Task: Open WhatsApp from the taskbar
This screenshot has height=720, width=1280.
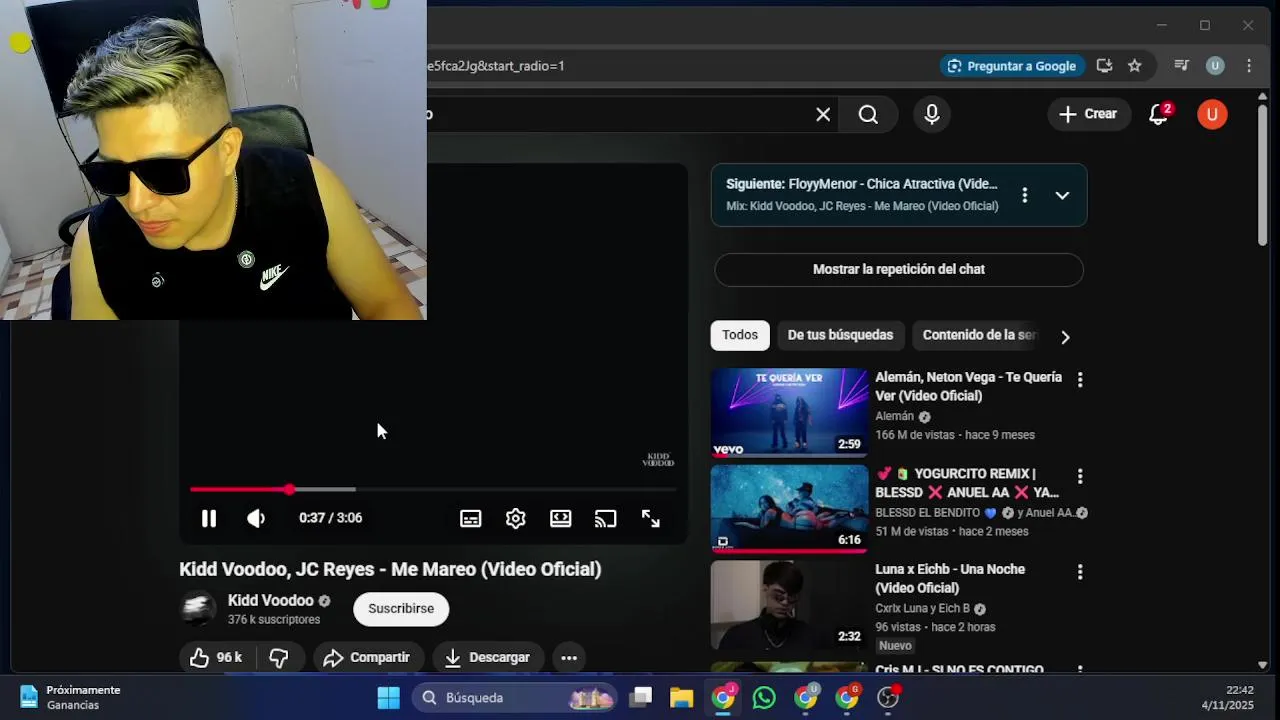Action: (x=764, y=698)
